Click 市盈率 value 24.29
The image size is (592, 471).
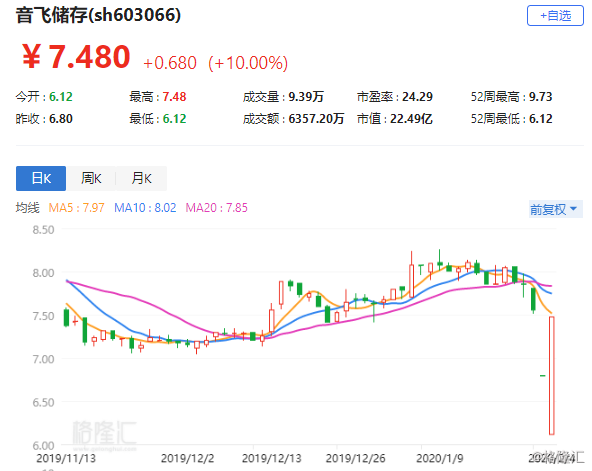[x=417, y=97]
